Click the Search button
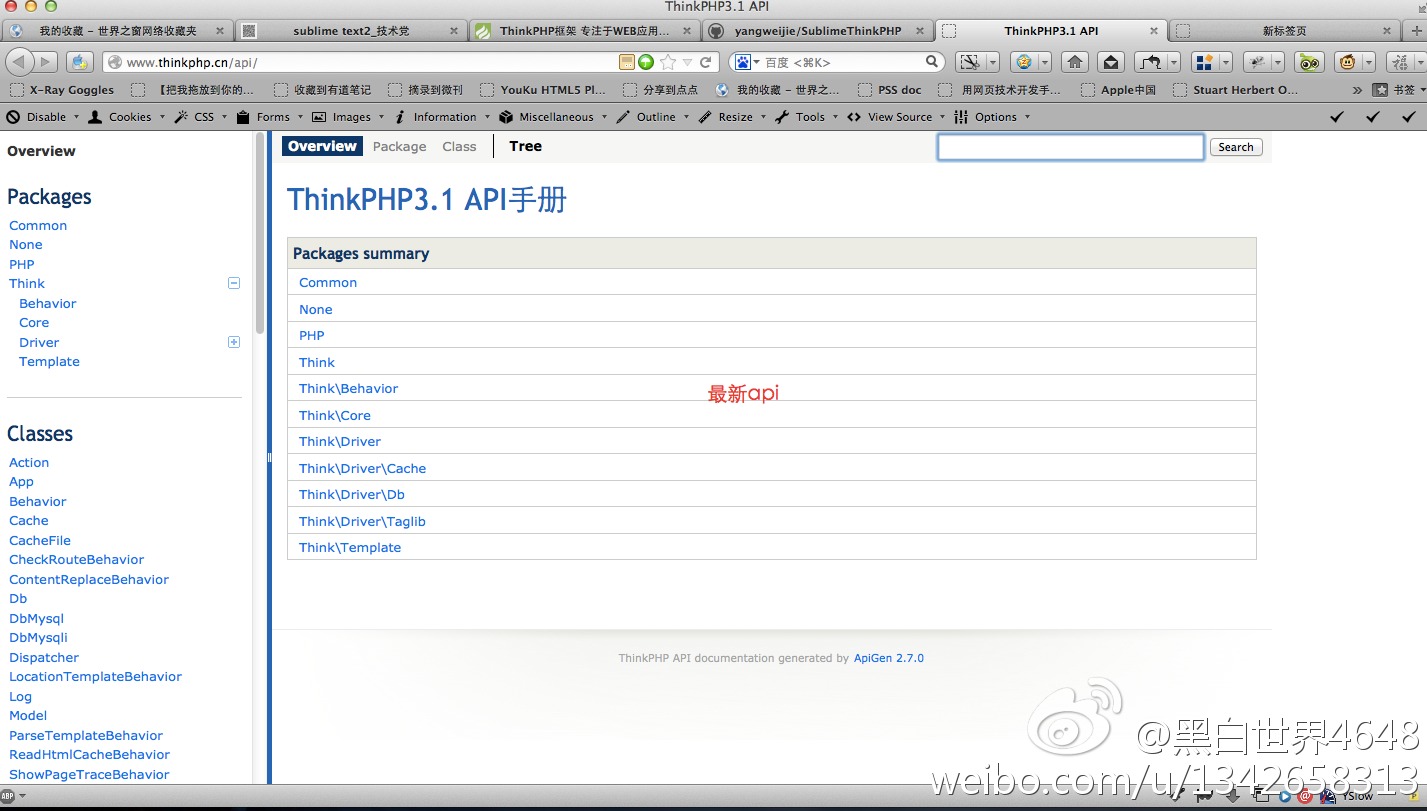 tap(1236, 147)
